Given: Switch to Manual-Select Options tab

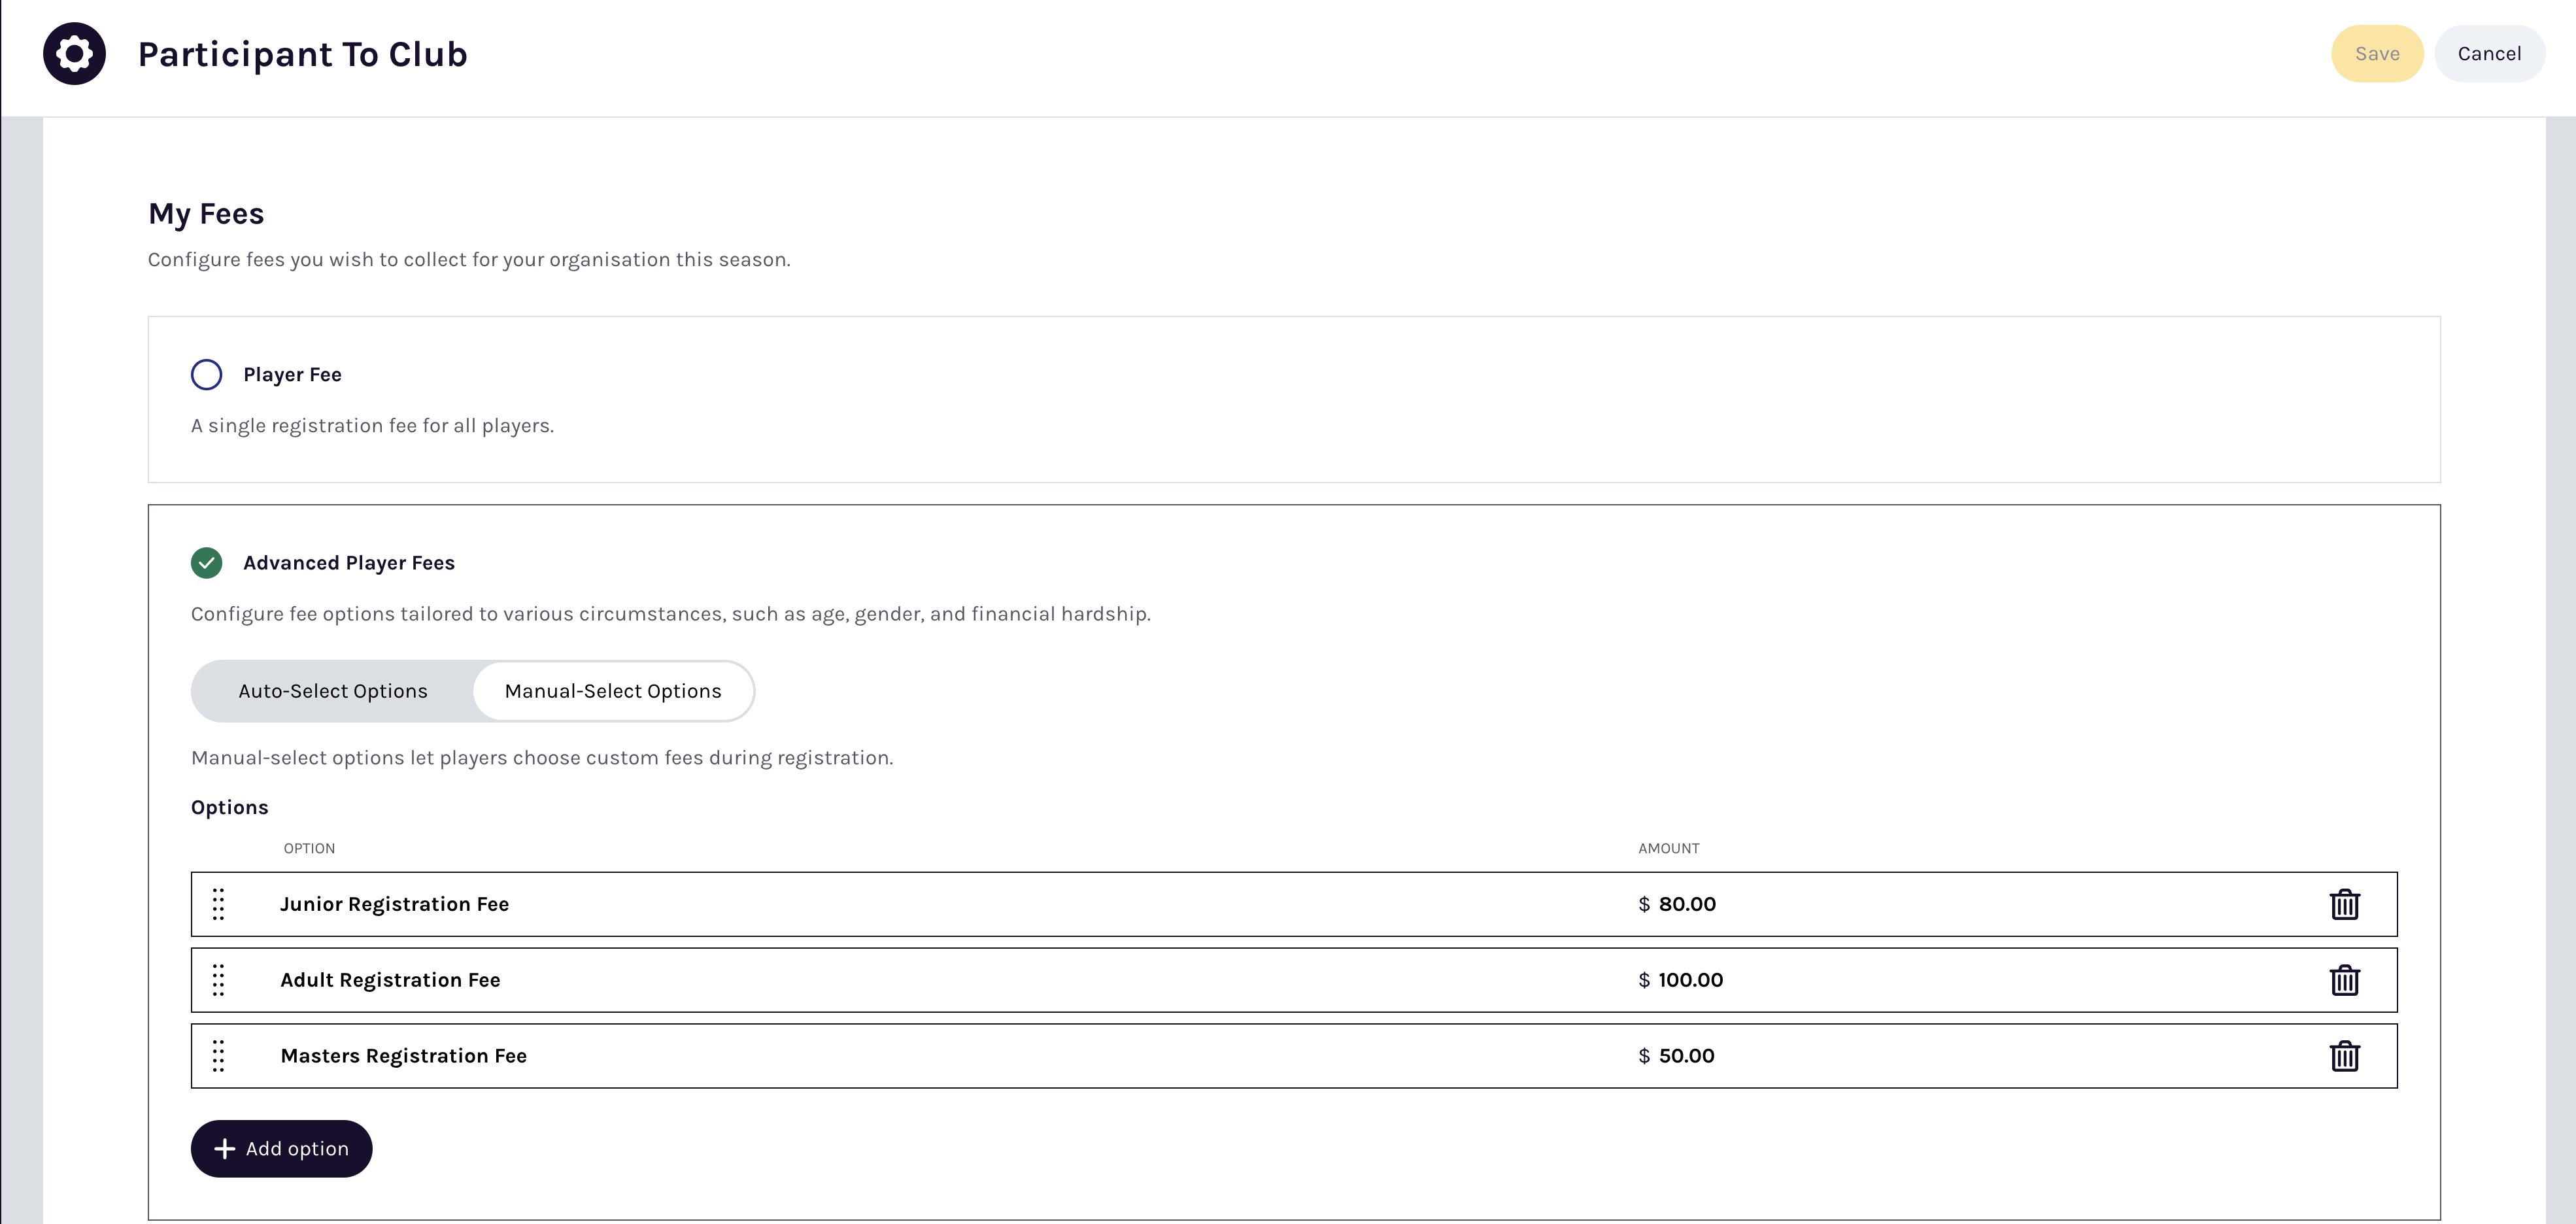Looking at the screenshot, I should [x=612, y=691].
